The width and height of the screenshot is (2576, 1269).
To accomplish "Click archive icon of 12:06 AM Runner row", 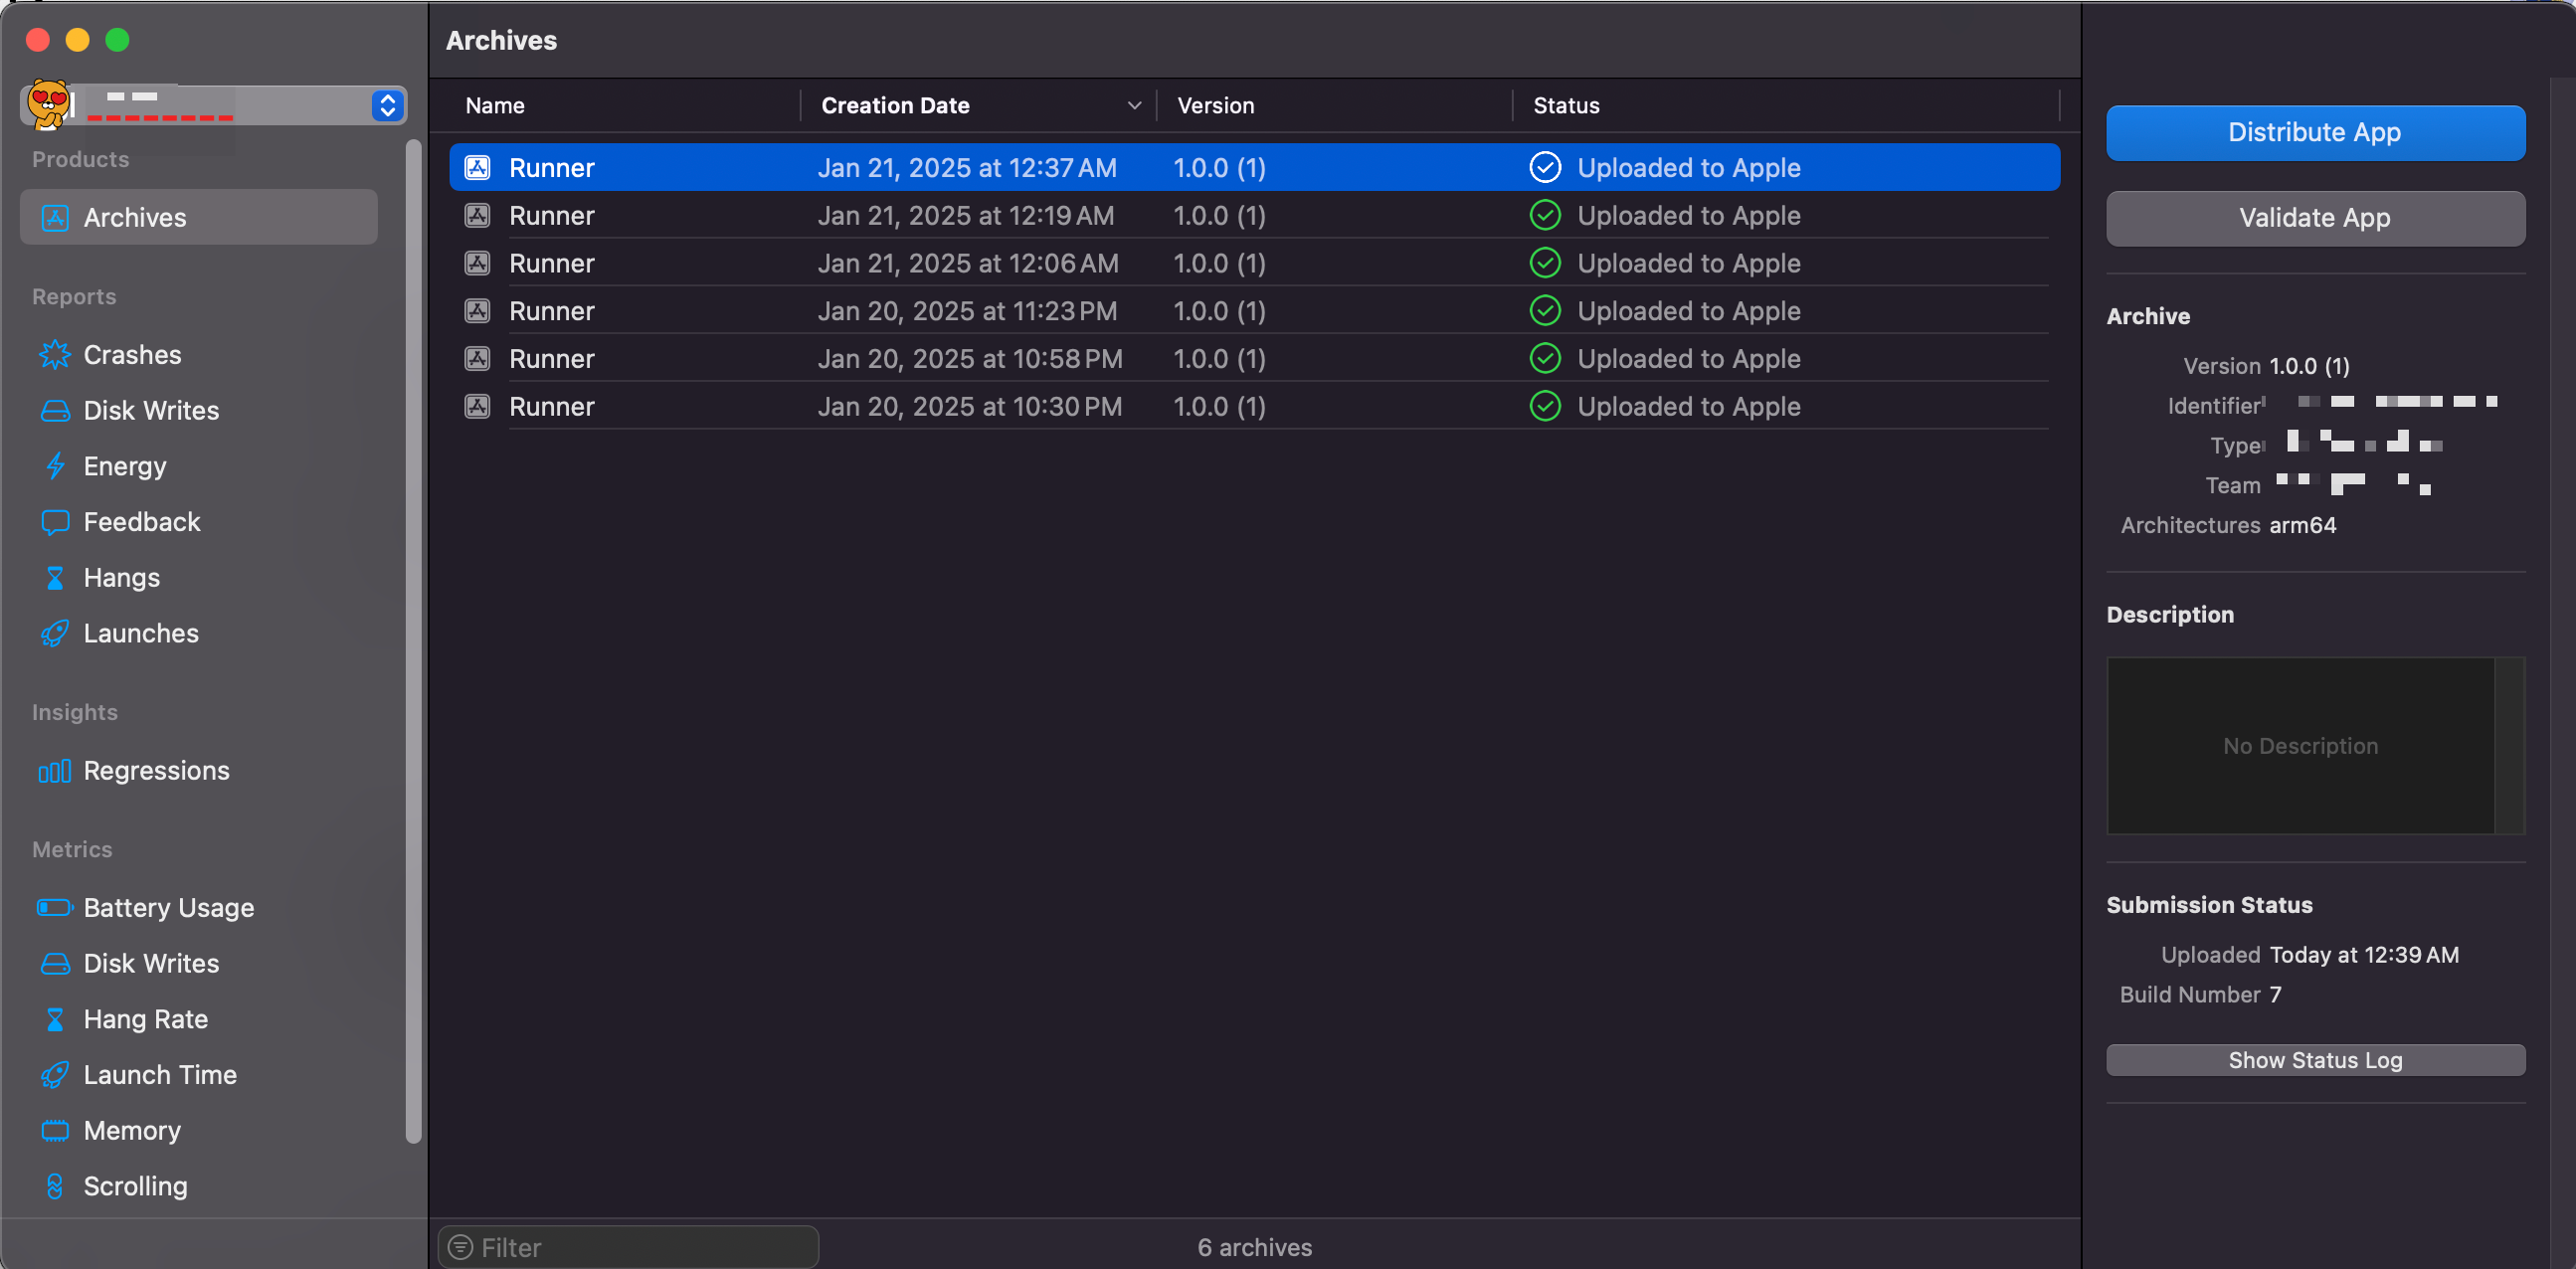I will point(478,263).
